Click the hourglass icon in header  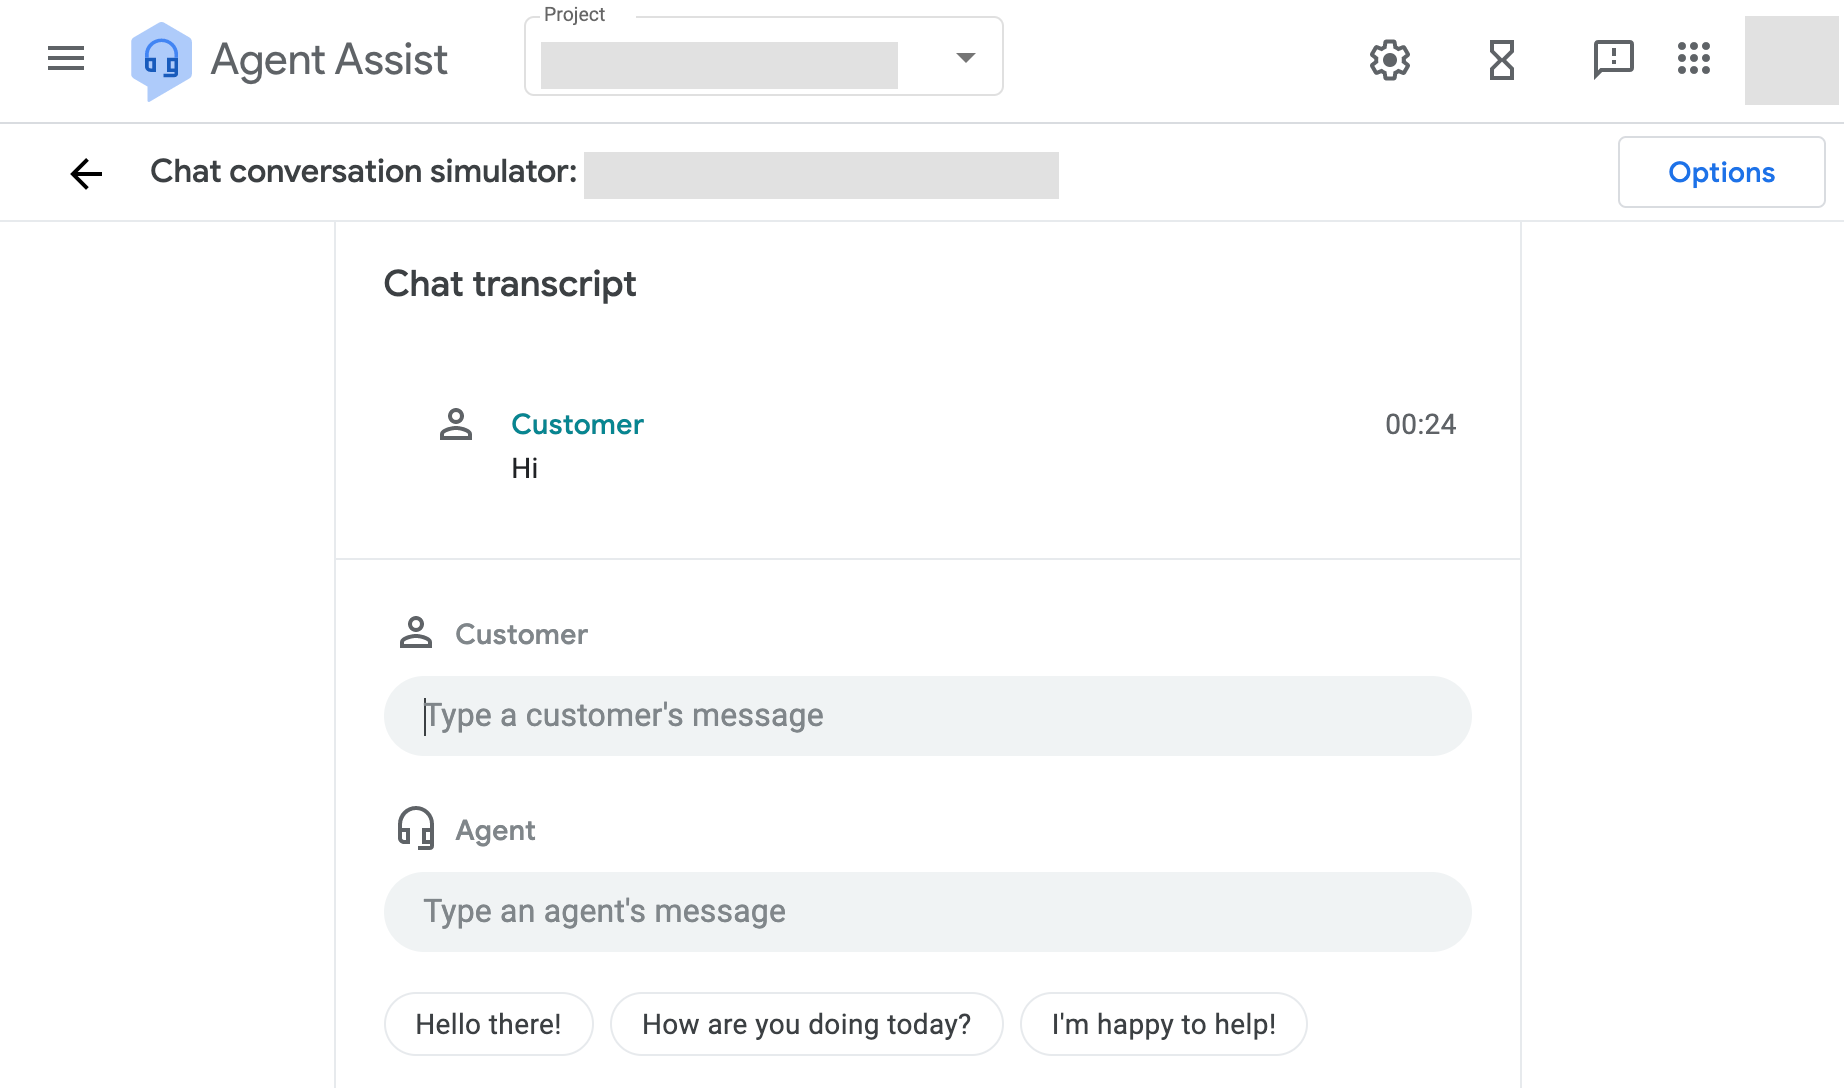click(1501, 60)
